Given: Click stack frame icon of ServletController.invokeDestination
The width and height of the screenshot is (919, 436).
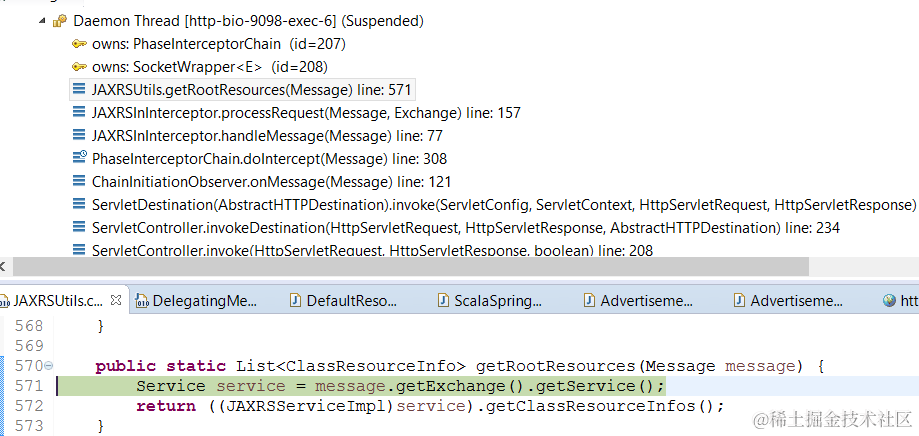Looking at the screenshot, I should 79,226.
